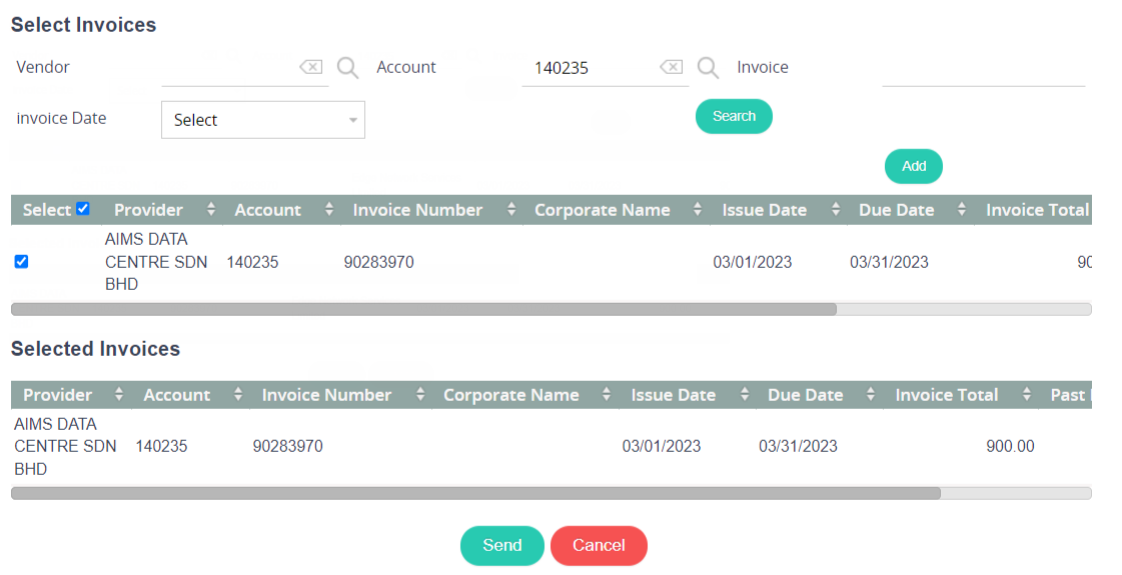Click due date 03/31/2023 in Selected Invoices

pyautogui.click(x=798, y=446)
